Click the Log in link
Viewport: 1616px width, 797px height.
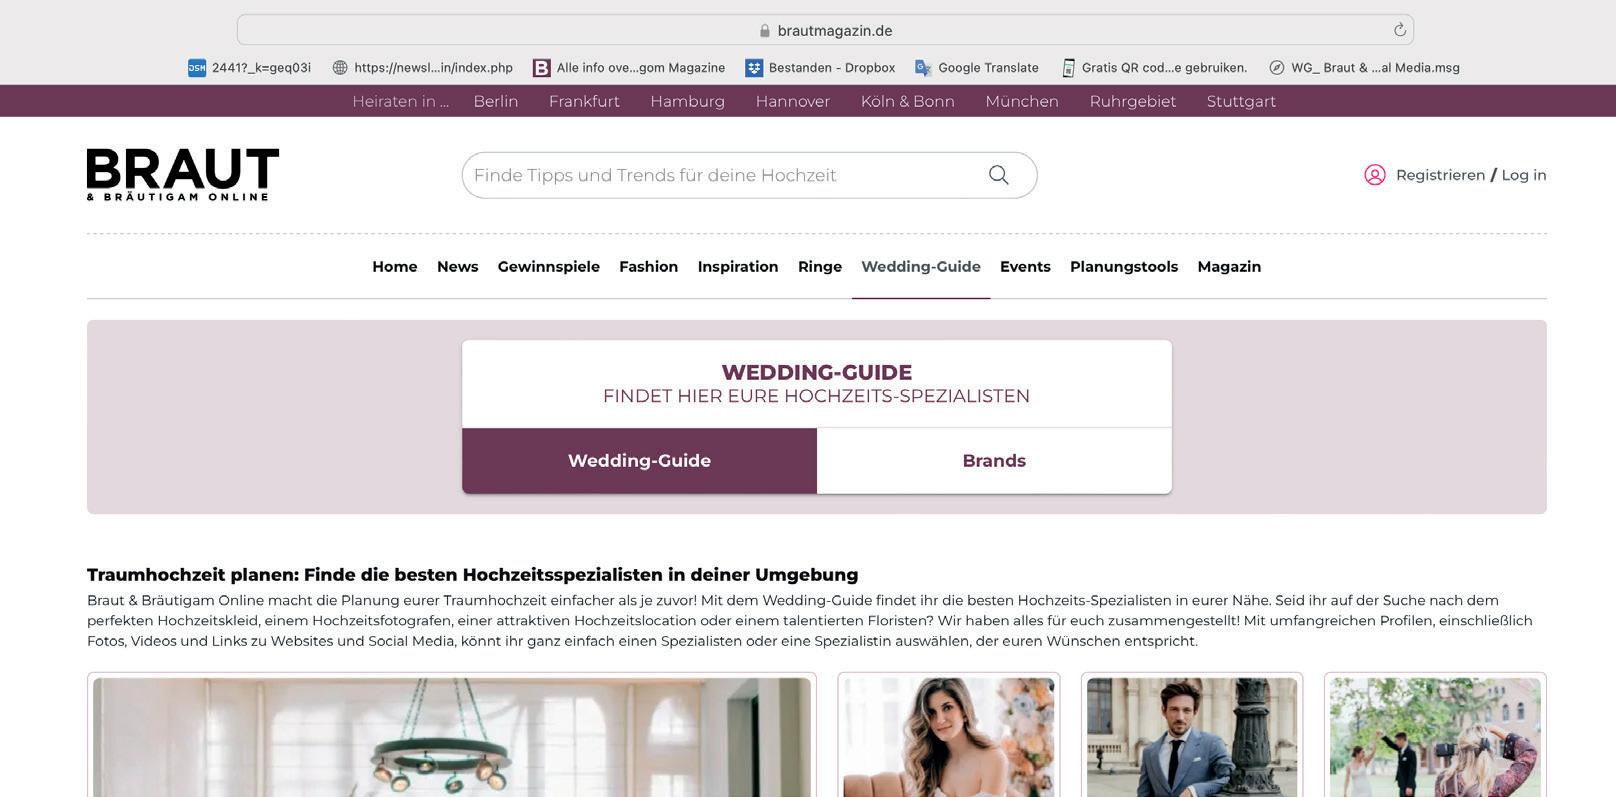[1524, 175]
